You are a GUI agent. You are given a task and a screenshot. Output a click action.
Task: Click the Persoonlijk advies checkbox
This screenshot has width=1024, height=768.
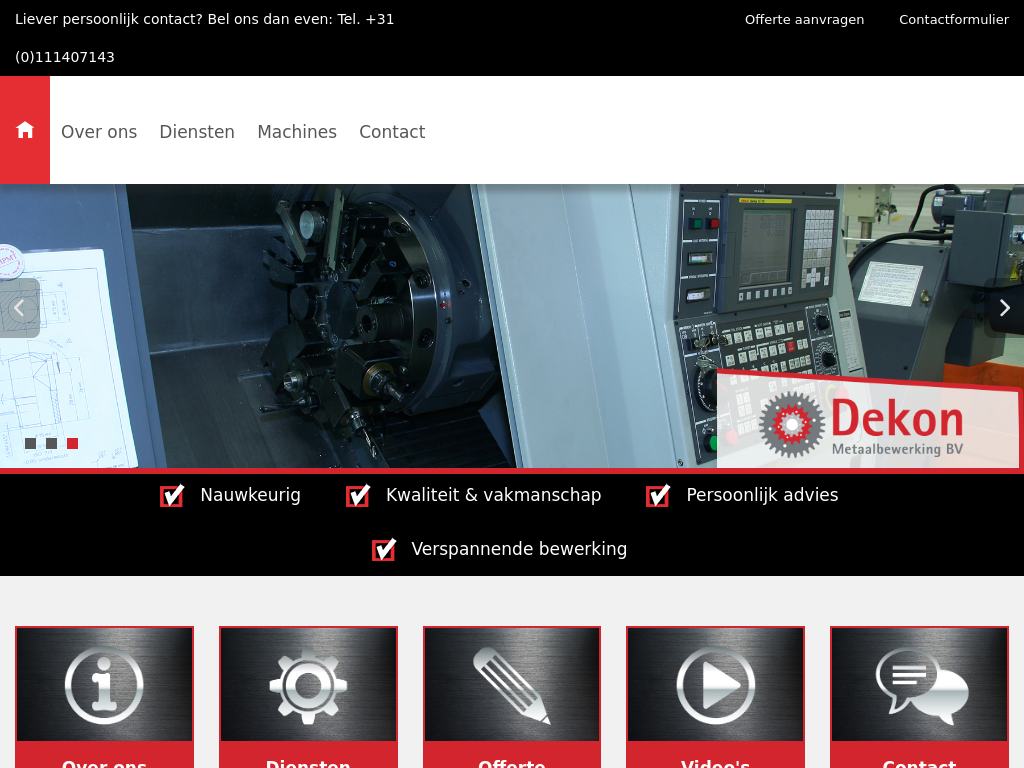pyautogui.click(x=658, y=495)
